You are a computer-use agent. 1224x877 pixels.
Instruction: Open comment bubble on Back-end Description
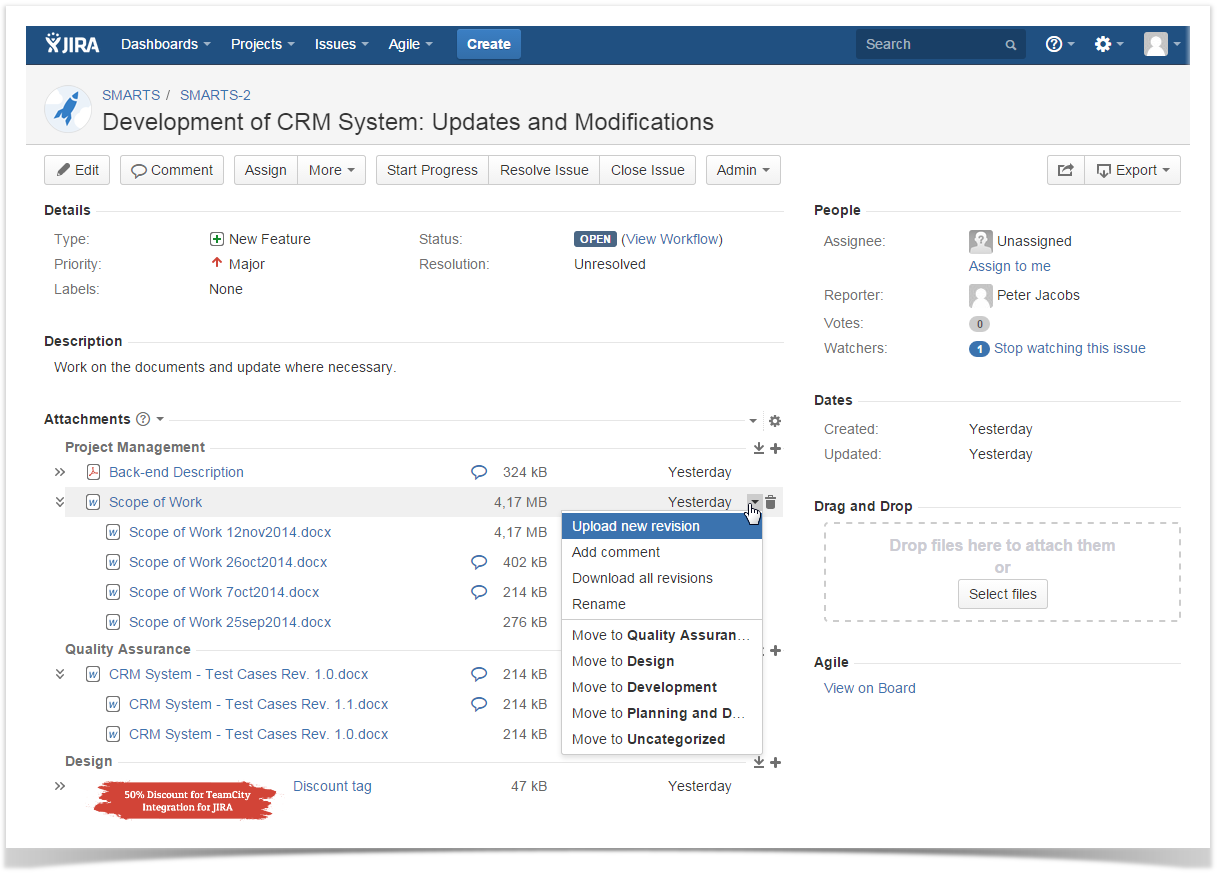tap(479, 472)
